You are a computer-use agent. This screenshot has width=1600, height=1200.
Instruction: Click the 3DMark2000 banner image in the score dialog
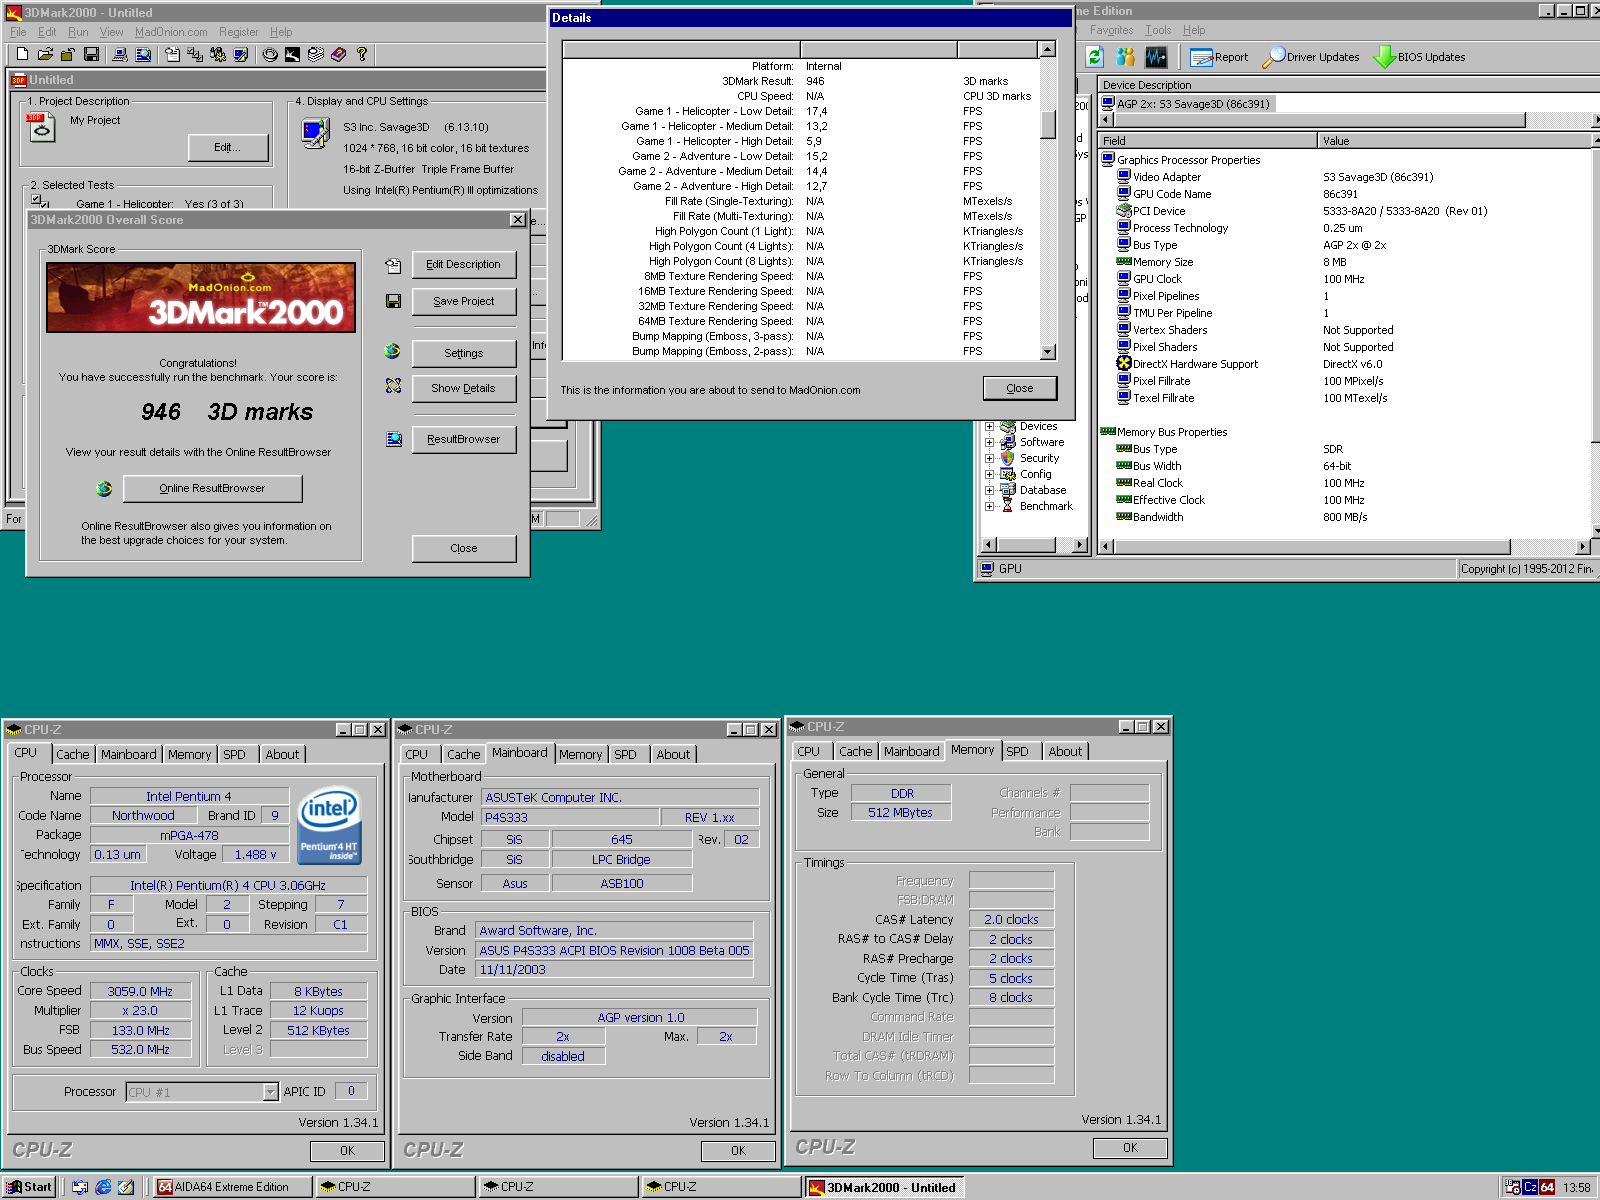pyautogui.click(x=201, y=297)
